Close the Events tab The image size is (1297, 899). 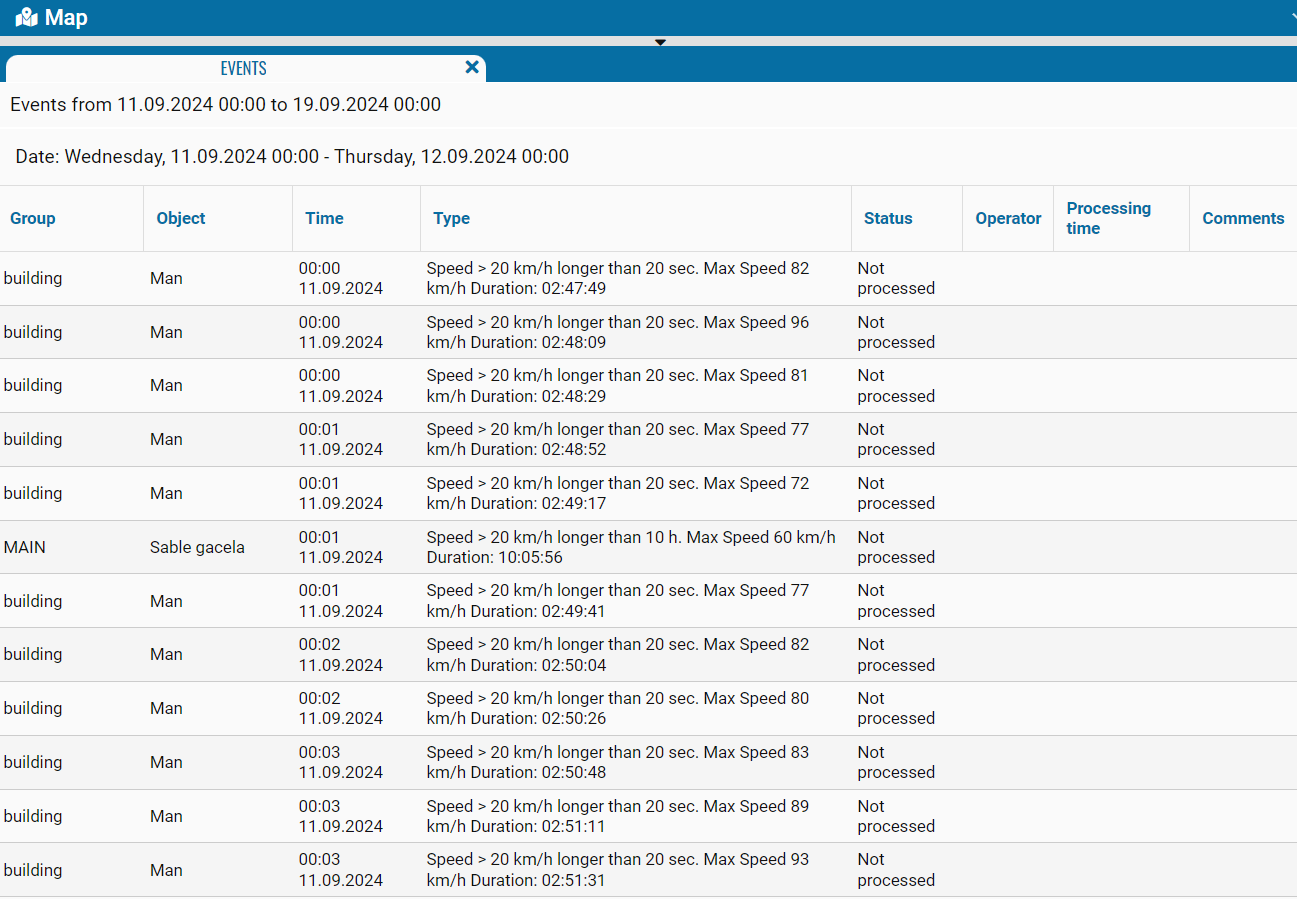coord(472,67)
